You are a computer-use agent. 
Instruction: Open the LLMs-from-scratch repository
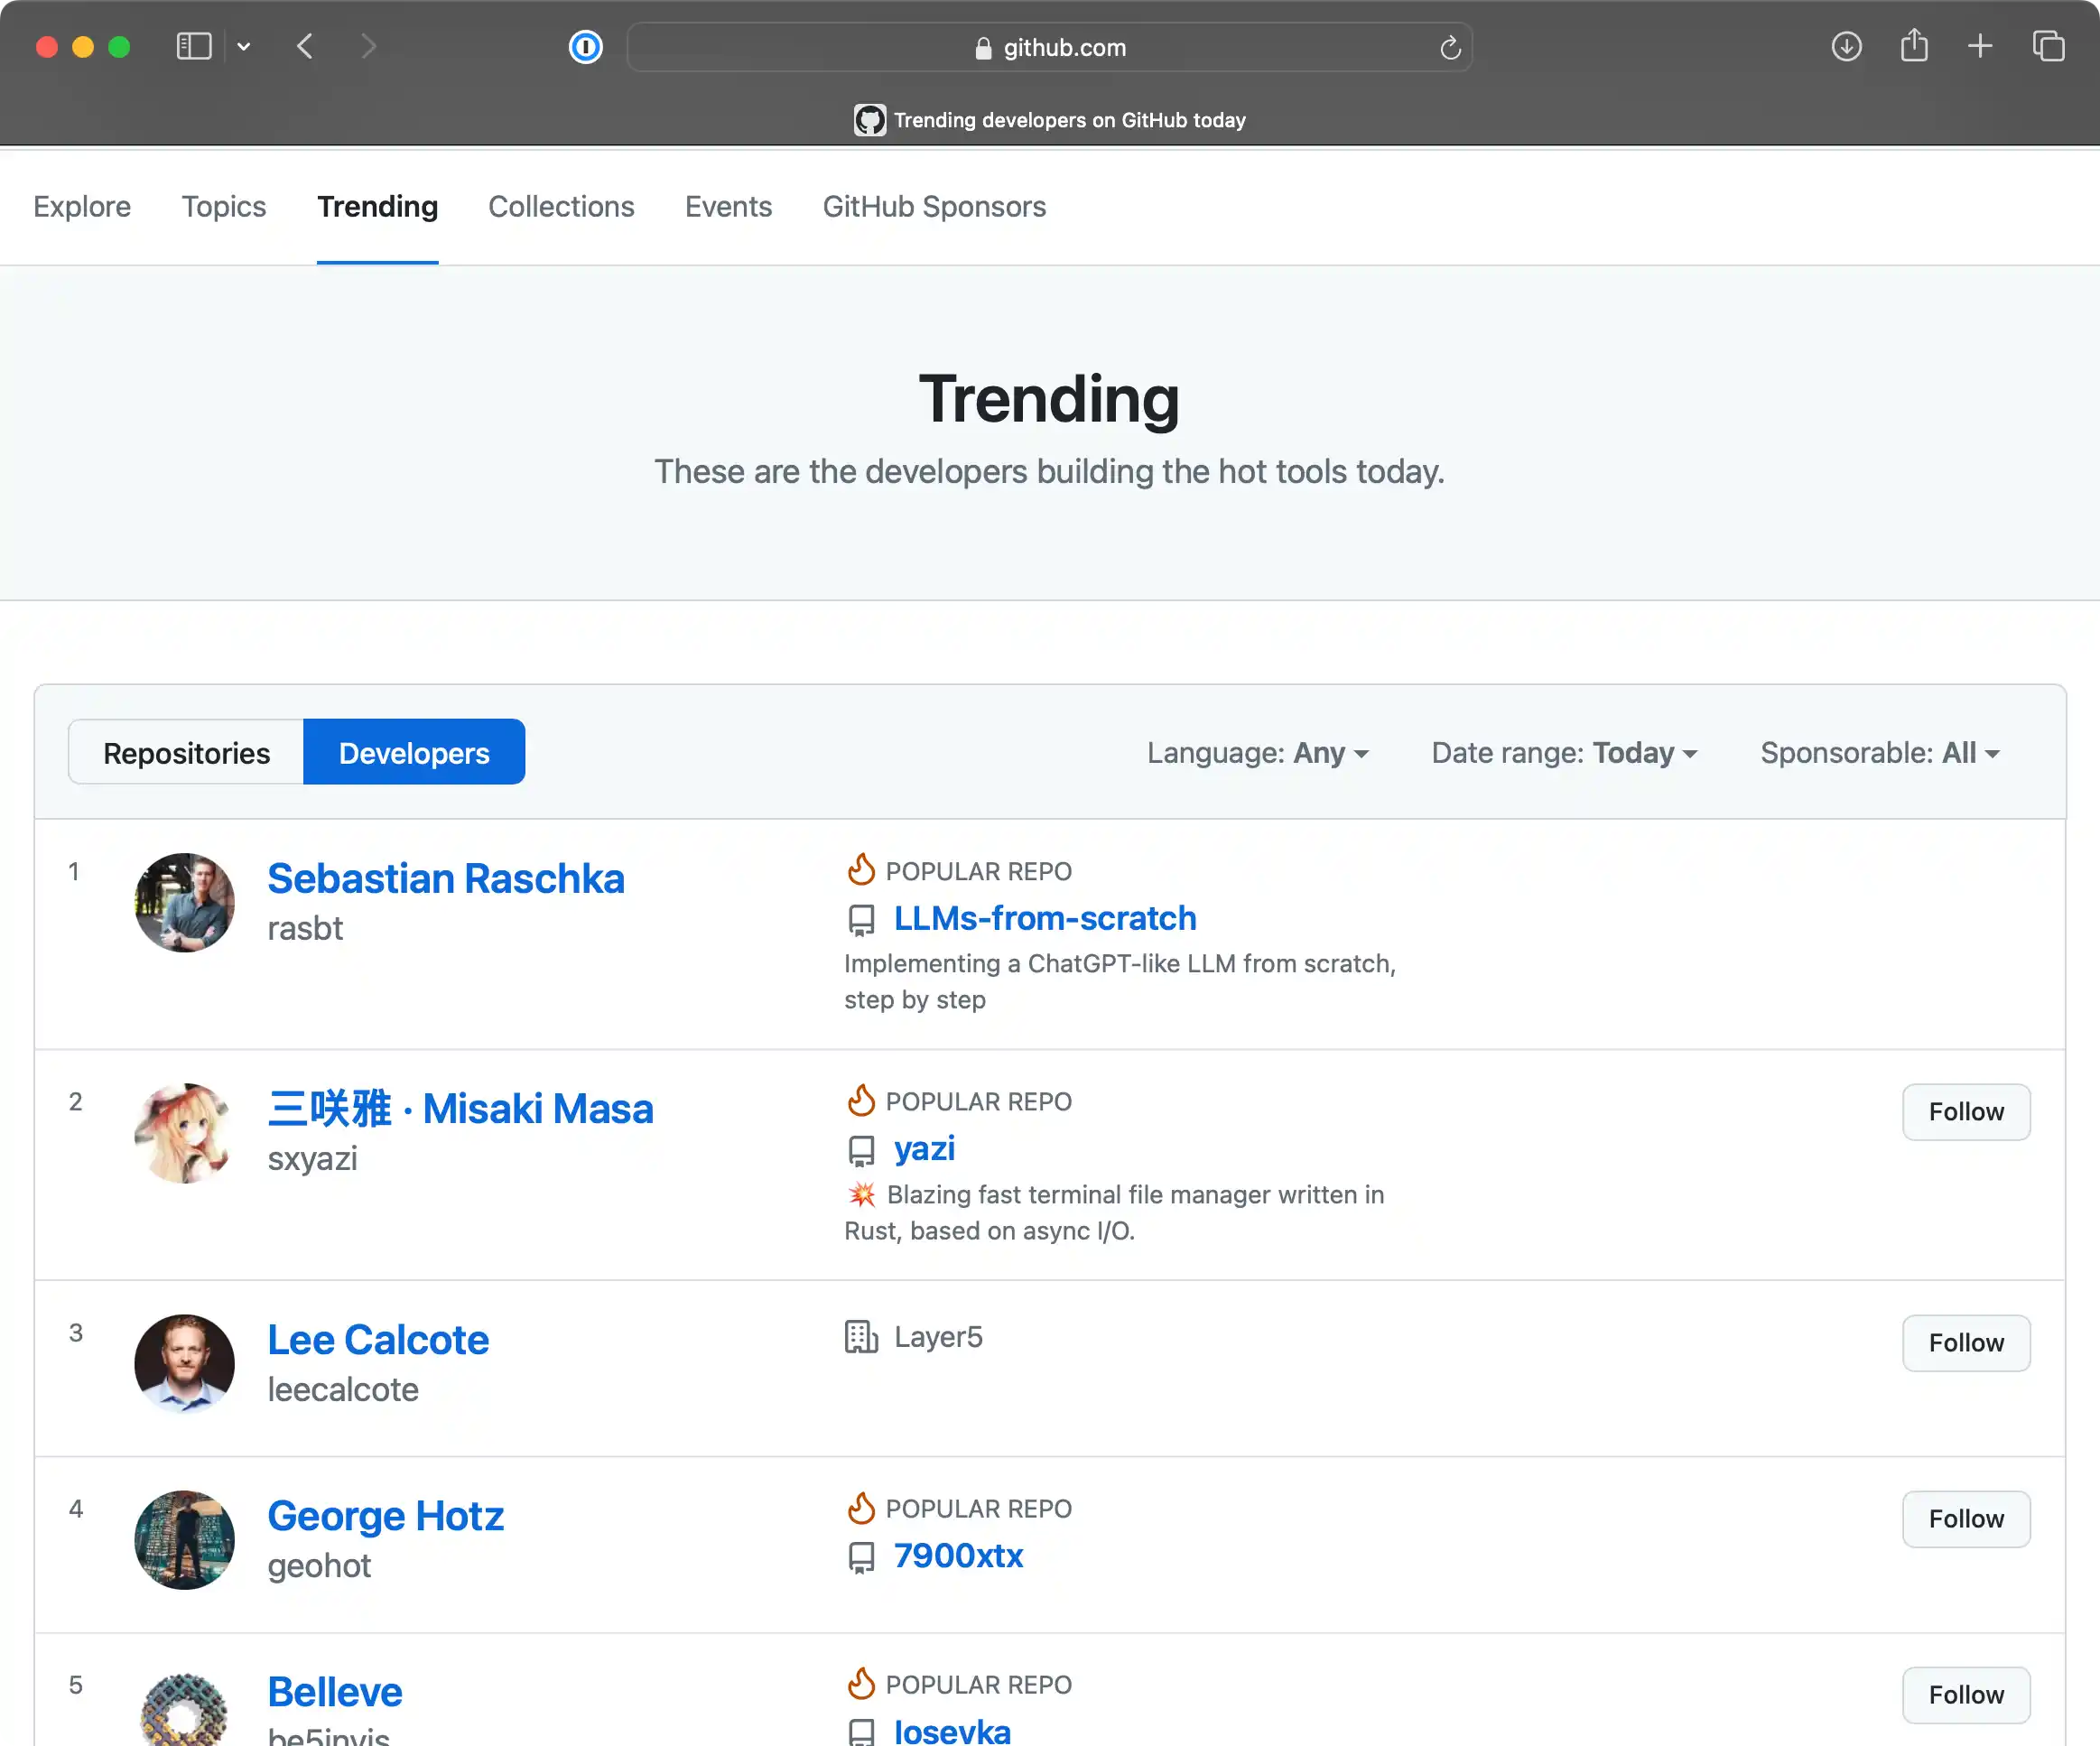click(x=1045, y=918)
